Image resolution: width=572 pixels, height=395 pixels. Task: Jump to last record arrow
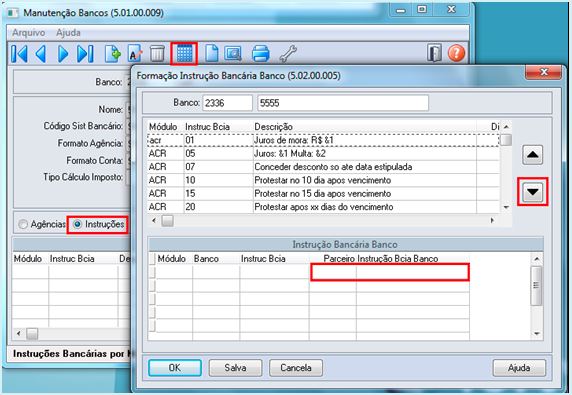85,54
